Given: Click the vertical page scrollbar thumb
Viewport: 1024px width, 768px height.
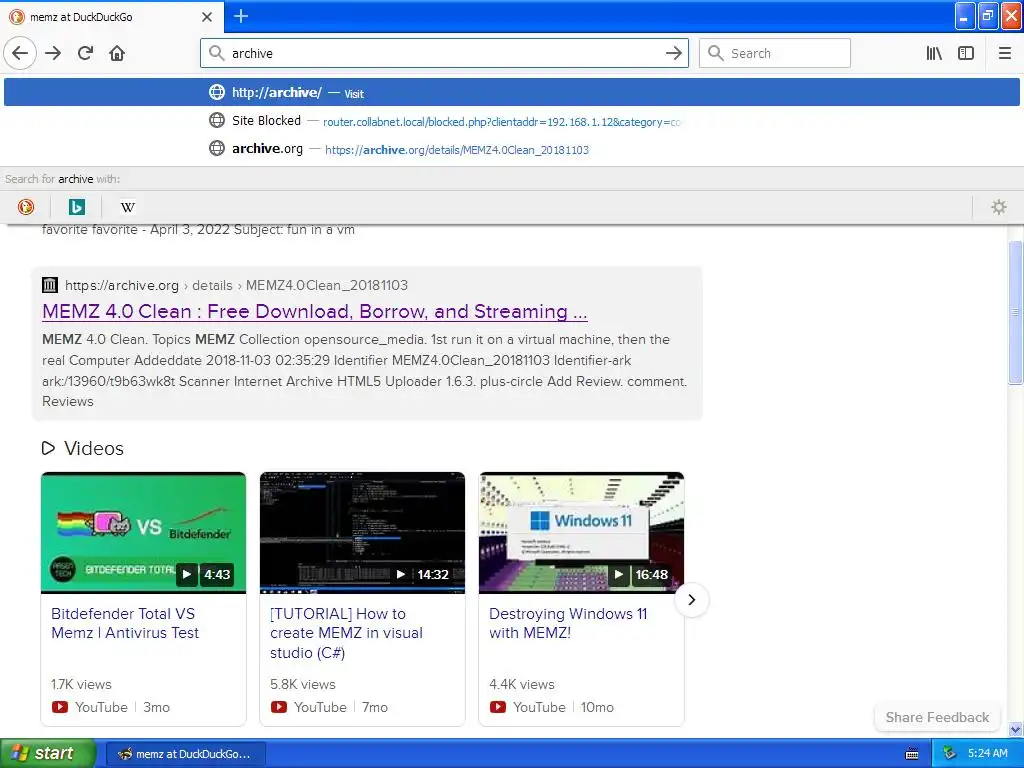Looking at the screenshot, I should (1016, 312).
